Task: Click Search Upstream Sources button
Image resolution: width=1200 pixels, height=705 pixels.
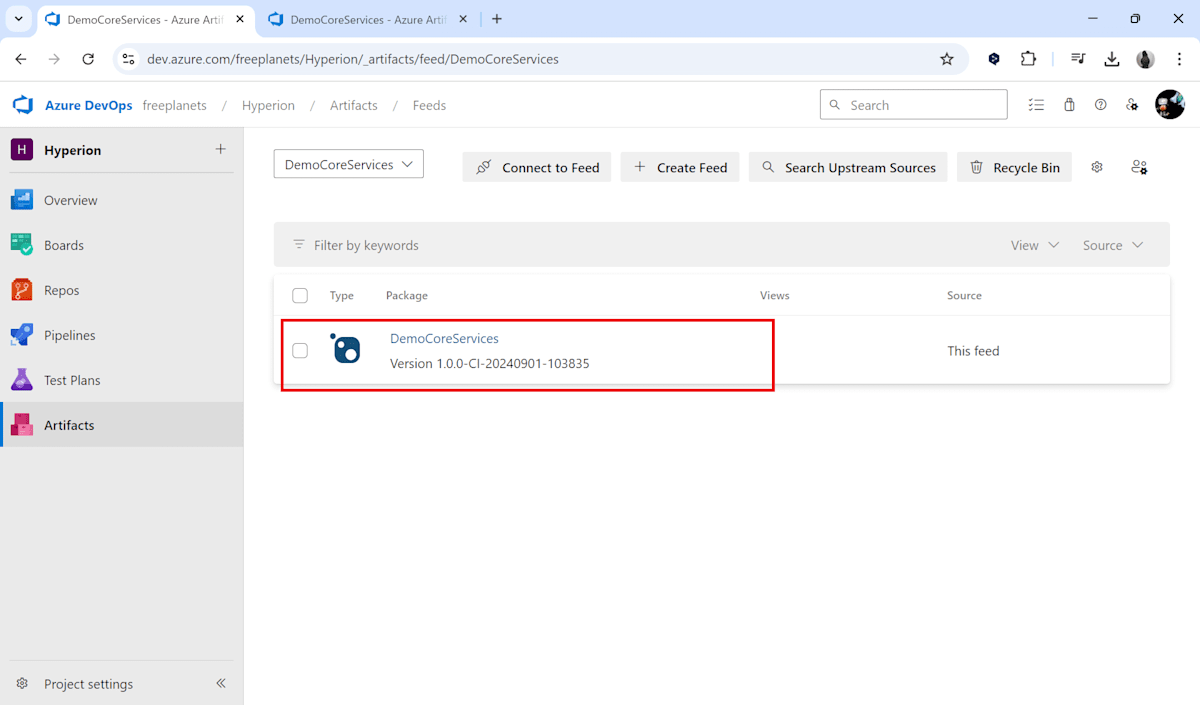Action: pyautogui.click(x=848, y=167)
